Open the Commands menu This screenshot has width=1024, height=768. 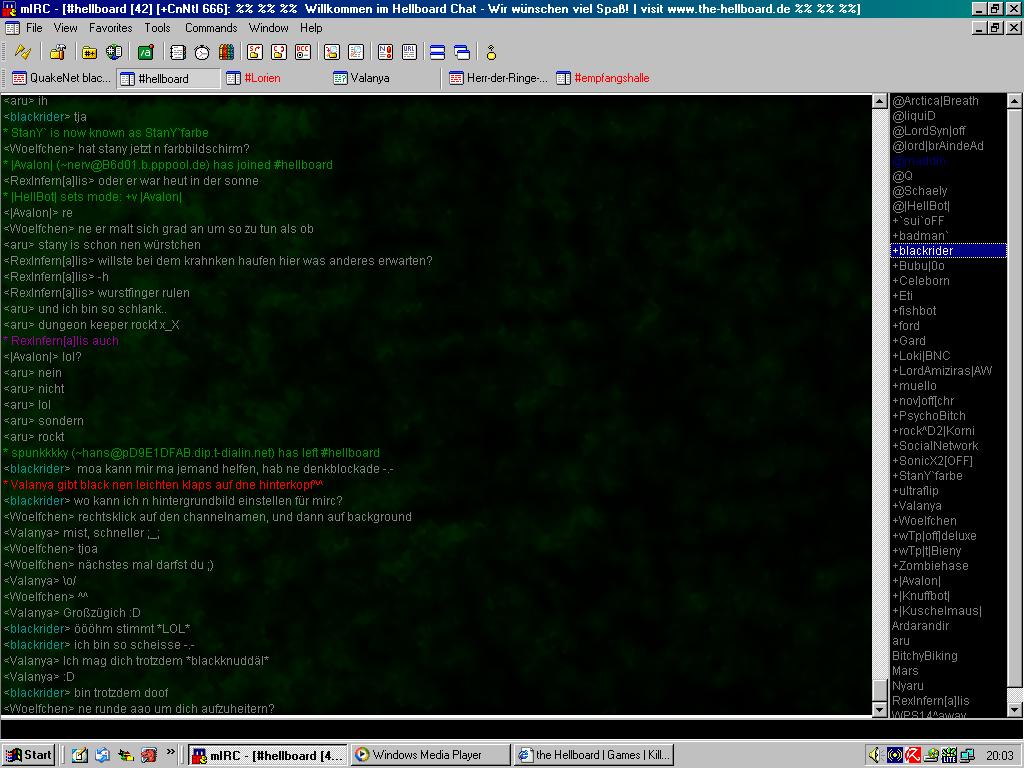tap(210, 28)
